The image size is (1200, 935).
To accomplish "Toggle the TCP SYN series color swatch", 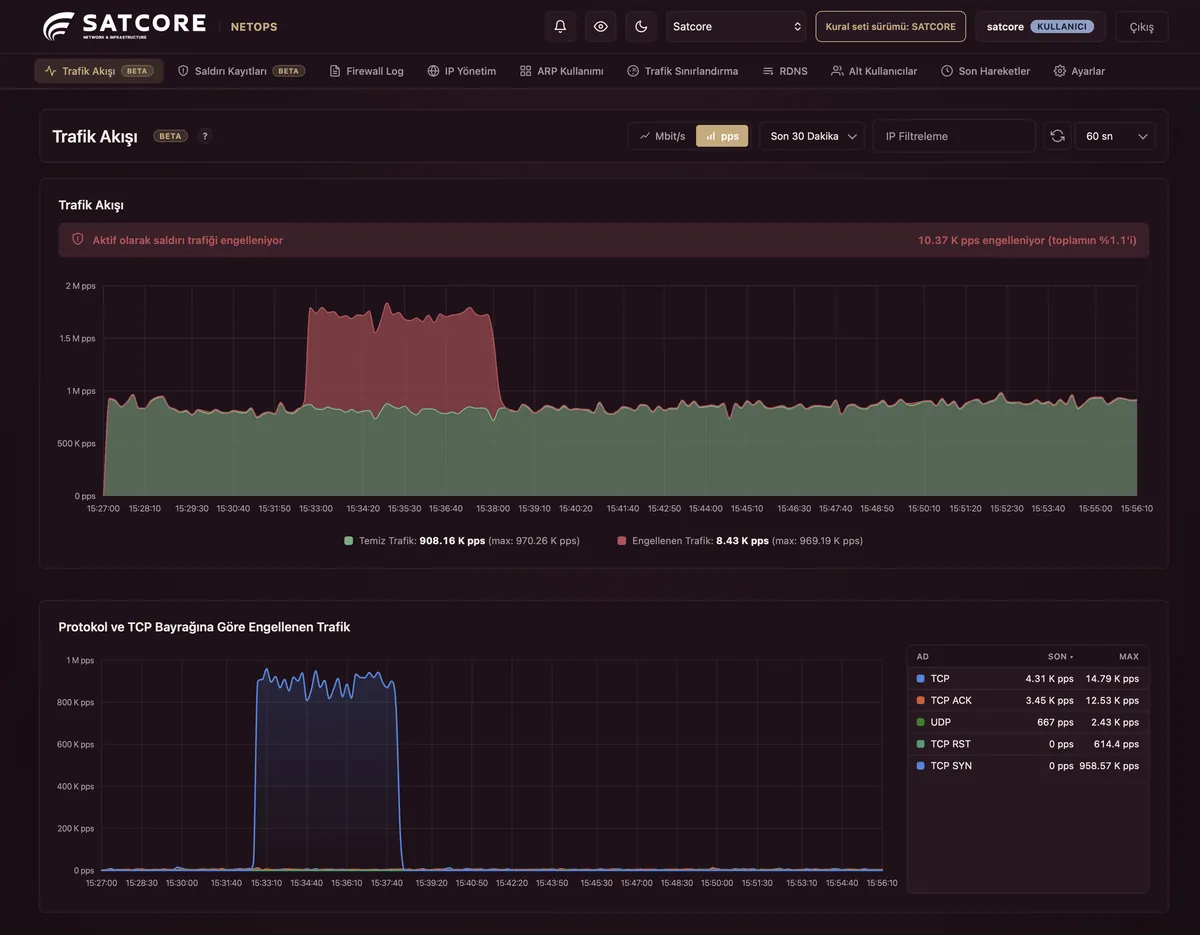I will click(x=920, y=766).
